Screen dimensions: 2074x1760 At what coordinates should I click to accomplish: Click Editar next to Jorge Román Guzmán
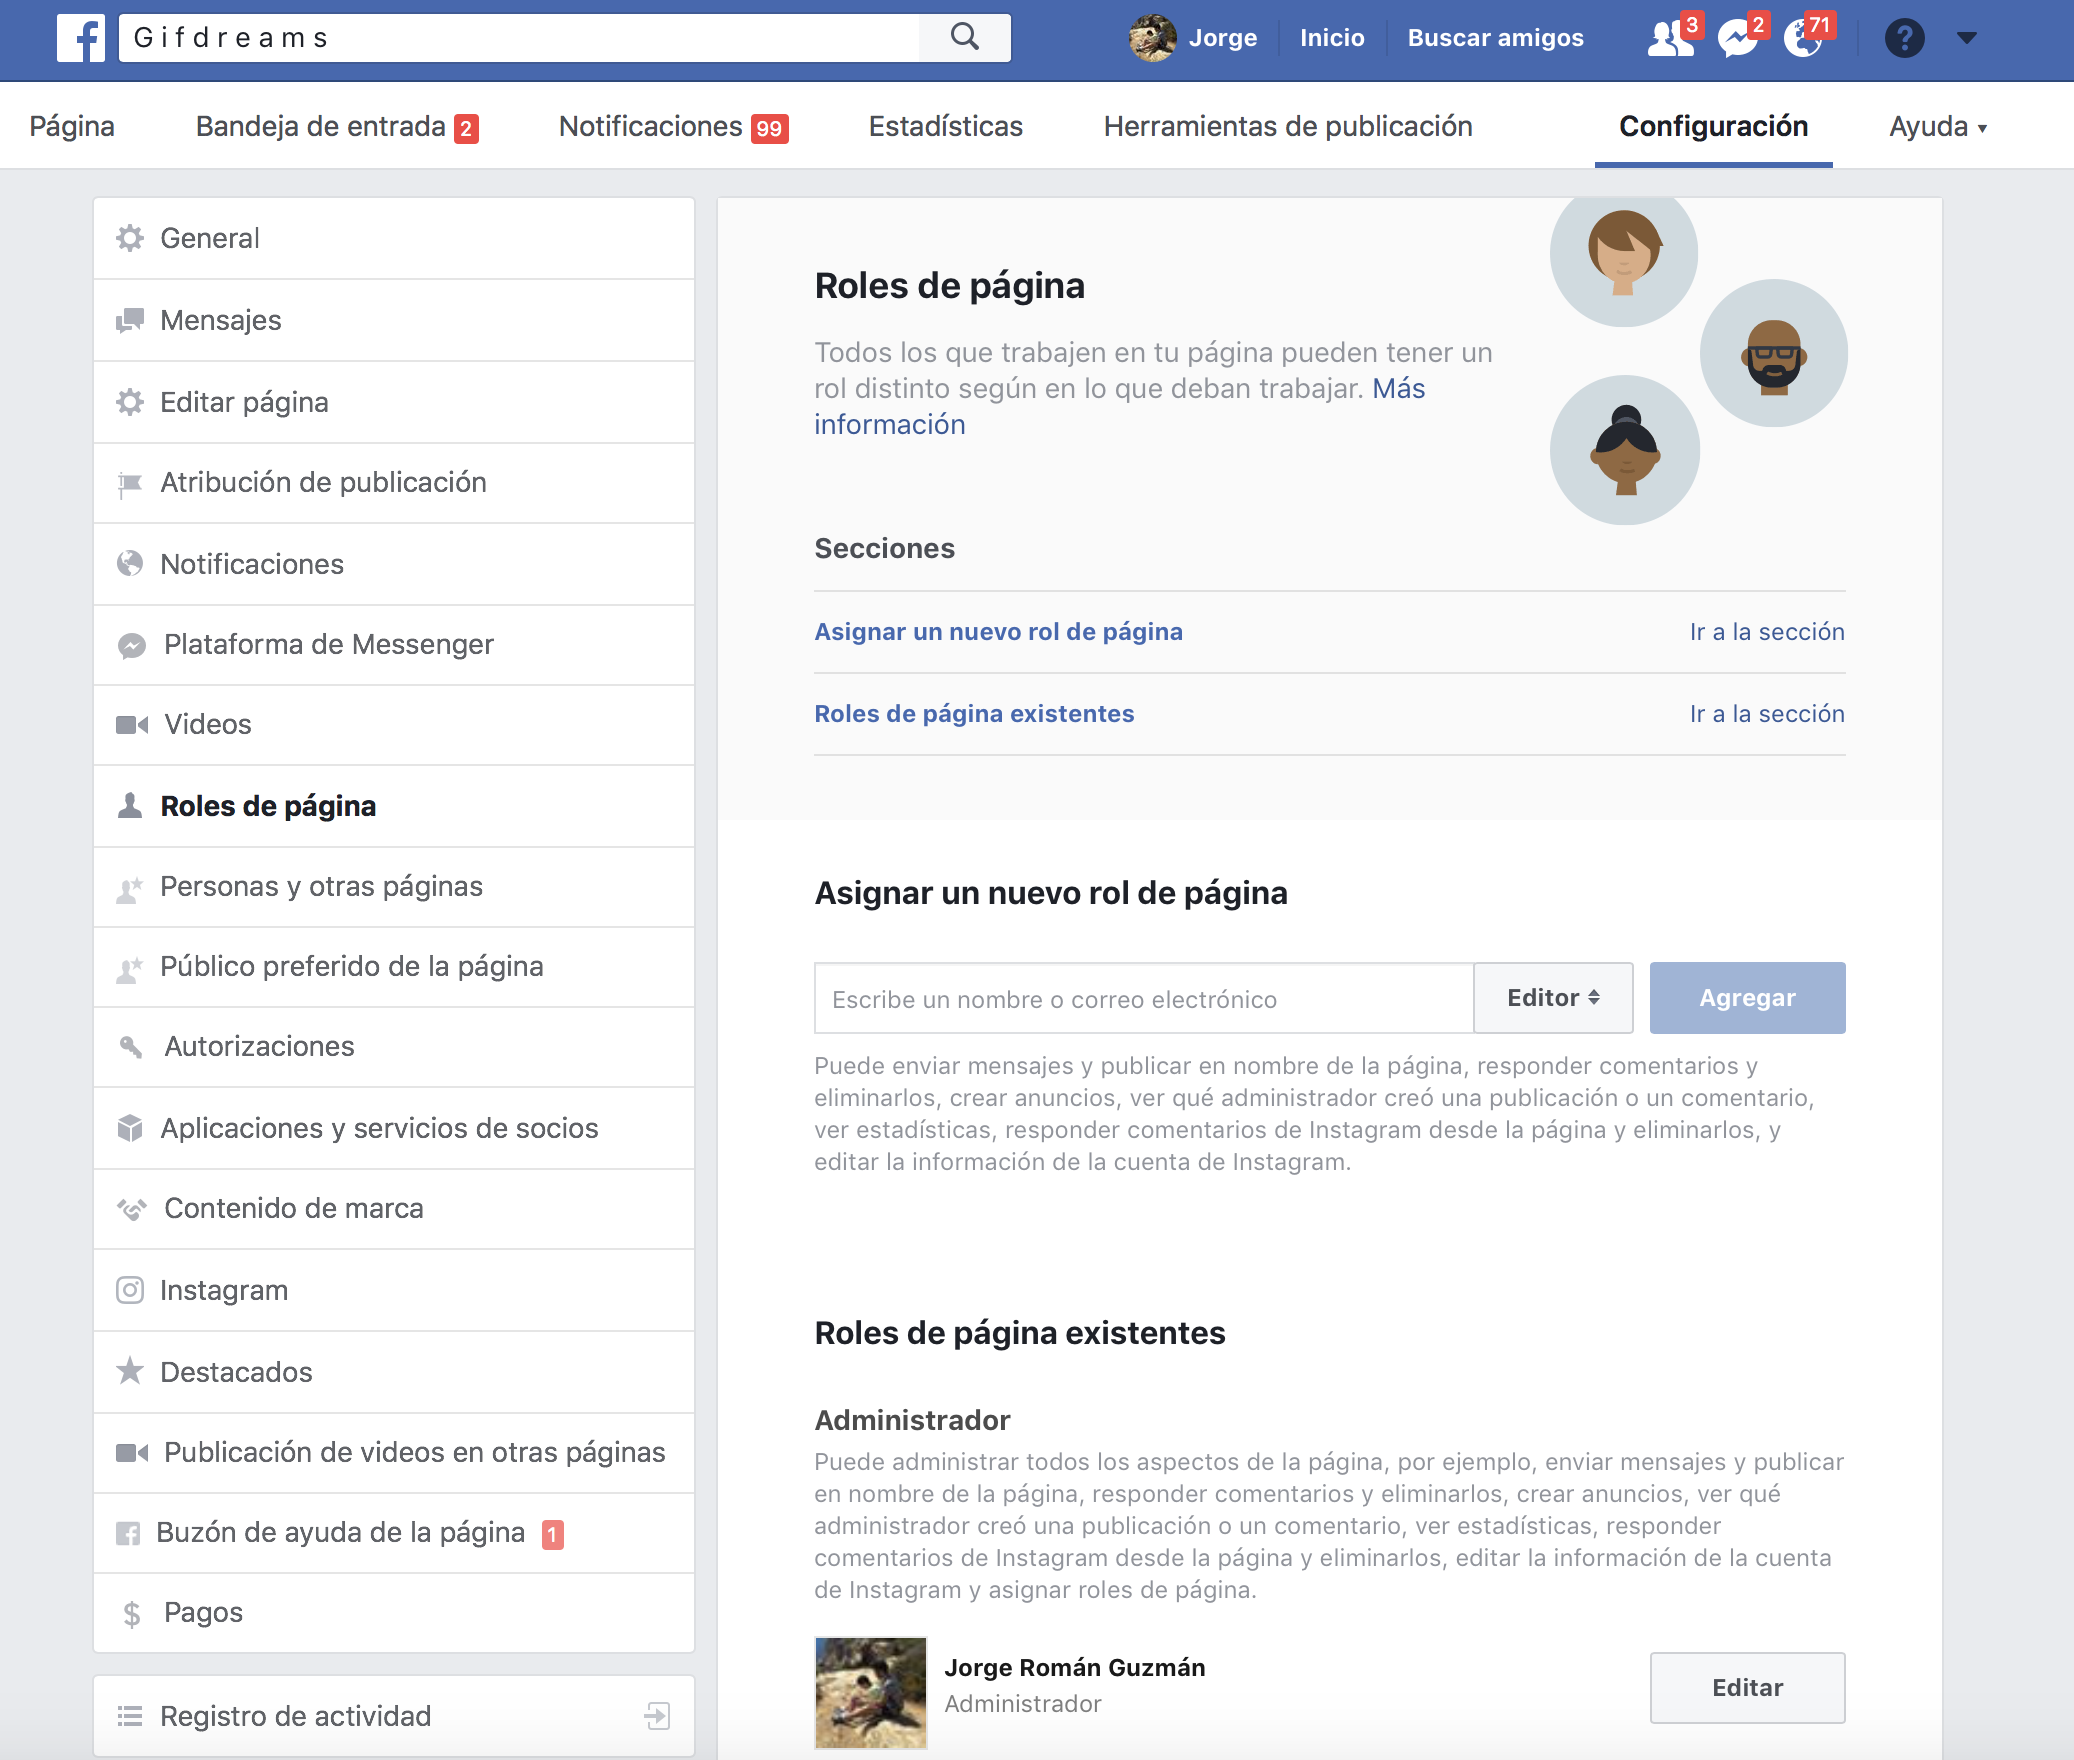tap(1747, 1688)
